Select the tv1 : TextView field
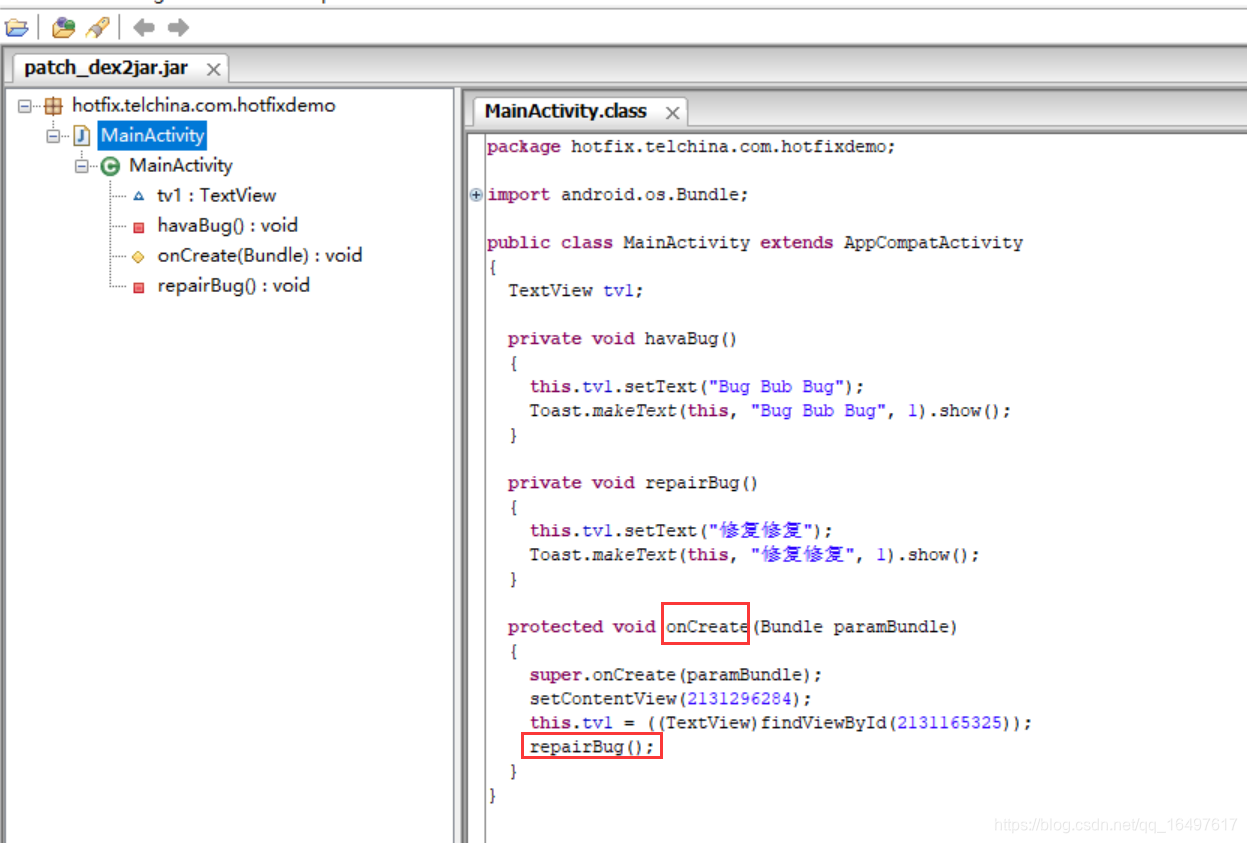1247x843 pixels. pos(216,195)
